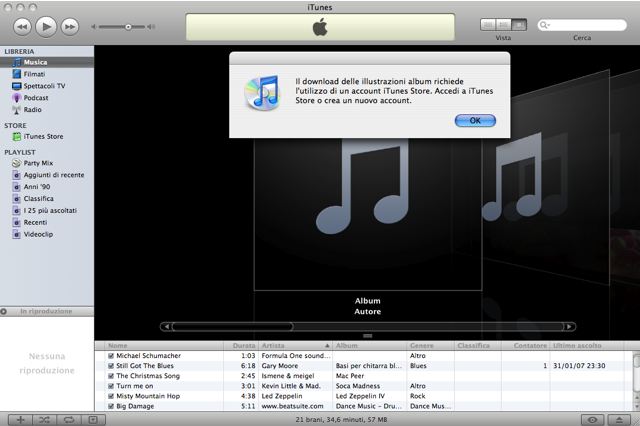
Task: Click the Party Mix disc icon
Action: coord(17,163)
